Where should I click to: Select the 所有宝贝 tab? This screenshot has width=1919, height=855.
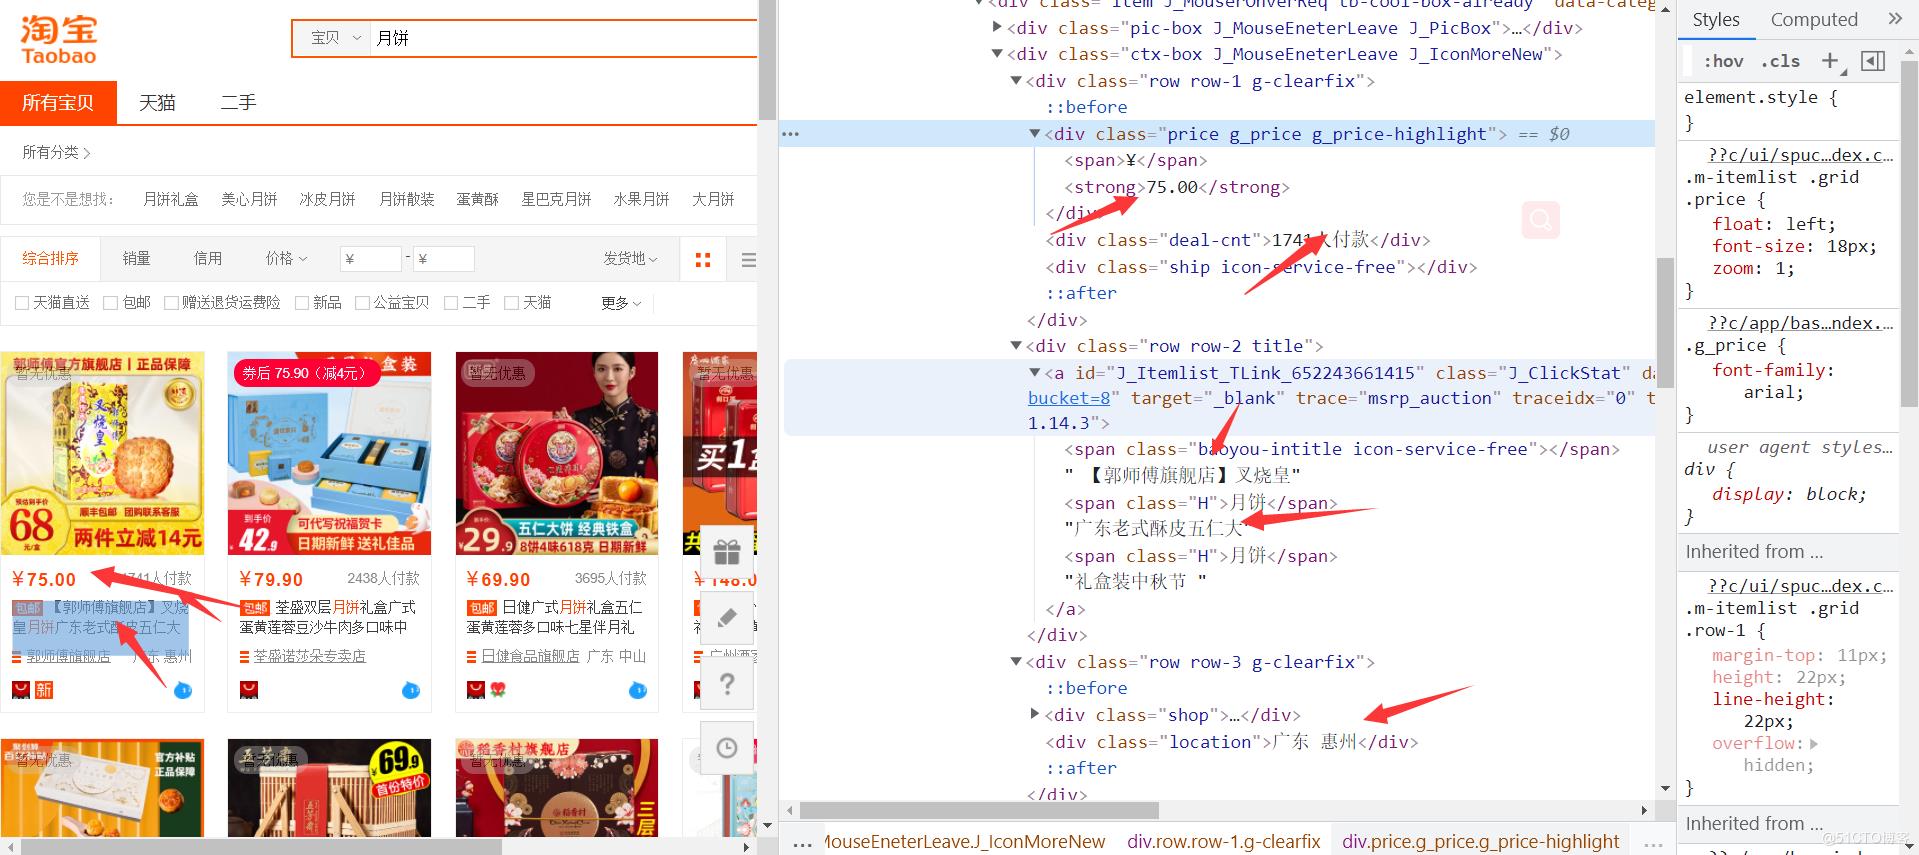tap(58, 103)
